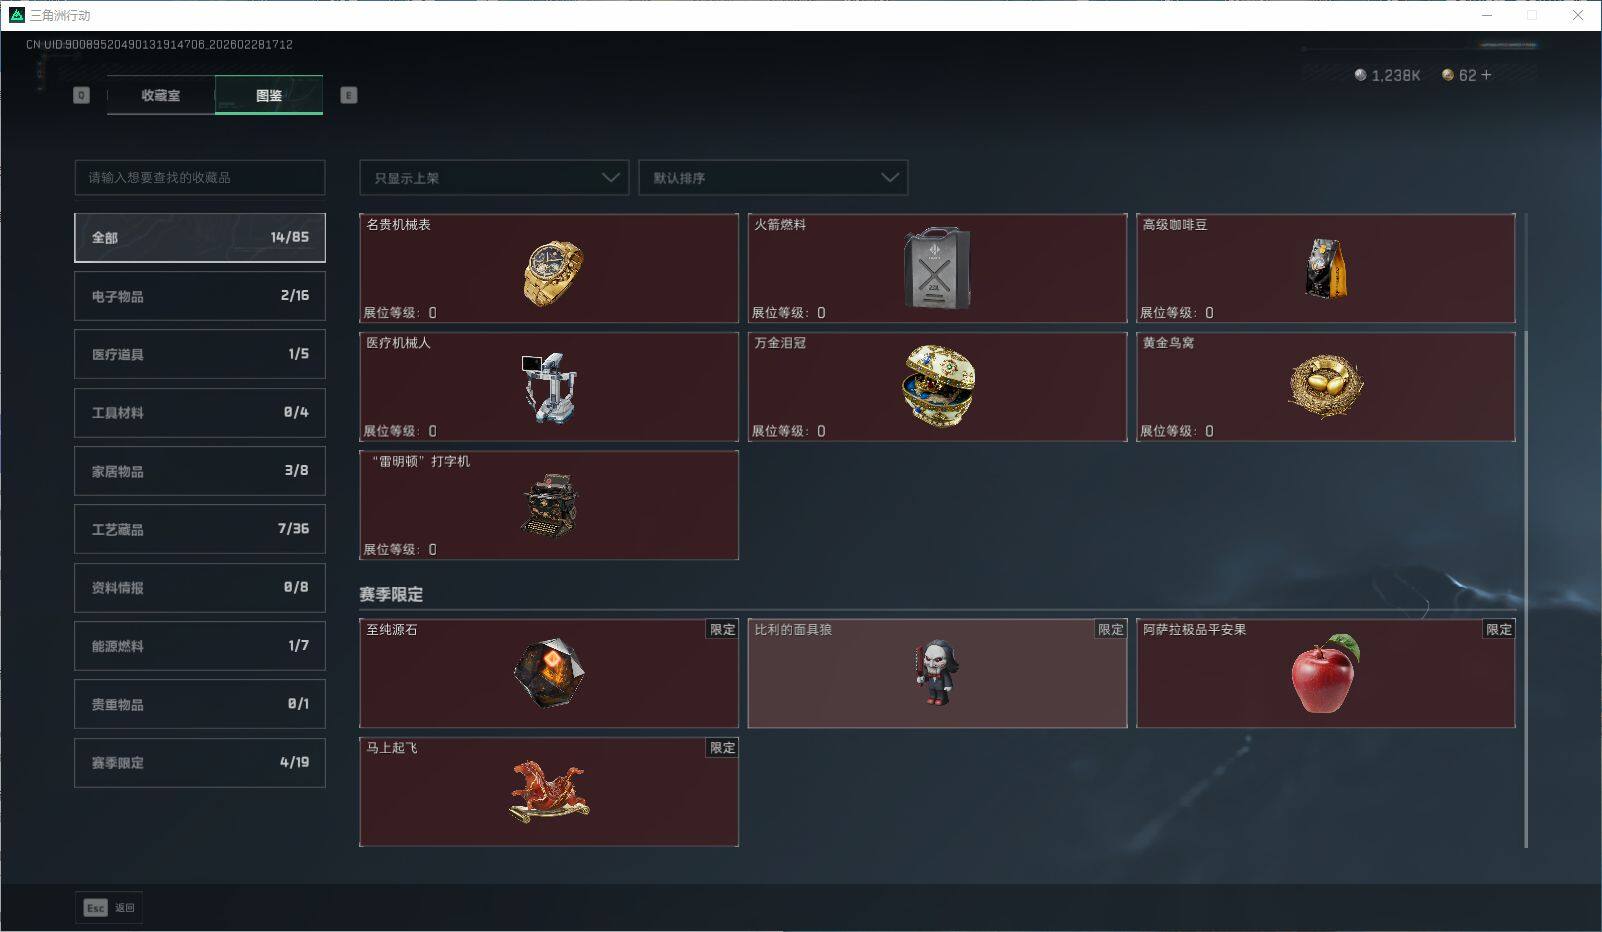Expand the 只显示上架 filter dropdown
The height and width of the screenshot is (932, 1602).
[494, 178]
